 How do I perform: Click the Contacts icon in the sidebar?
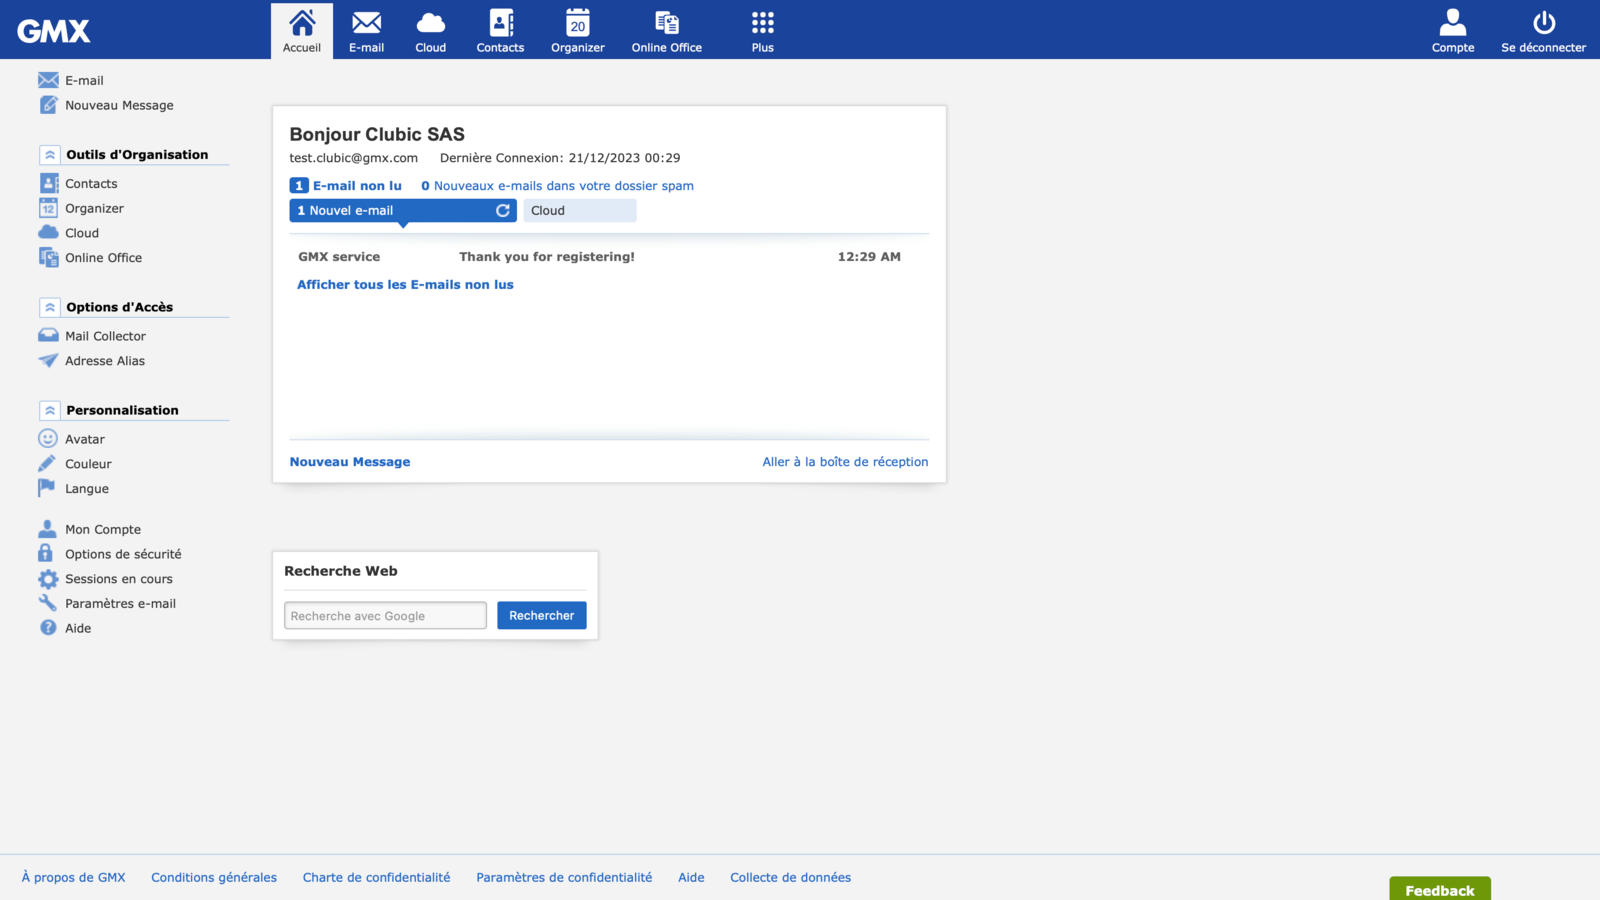(48, 183)
